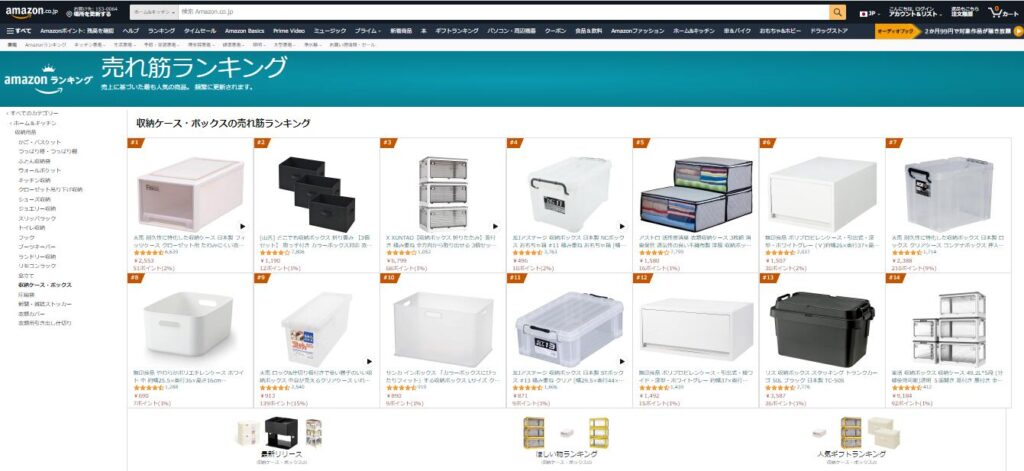The height and width of the screenshot is (471, 1024).
Task: Play video arrow on #1 product
Action: 243,227
